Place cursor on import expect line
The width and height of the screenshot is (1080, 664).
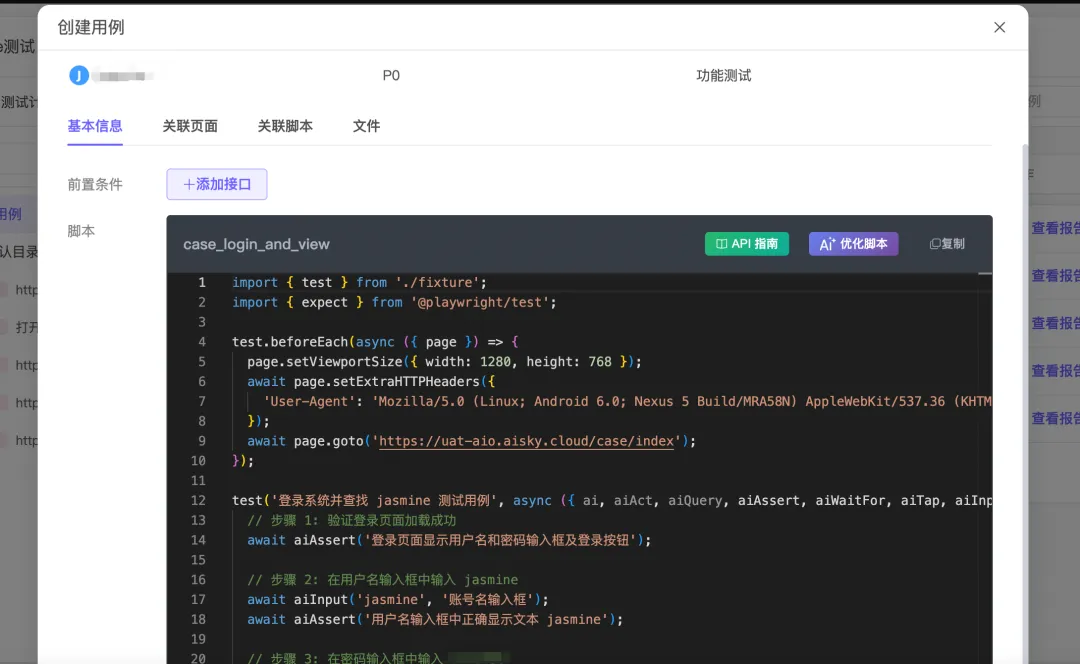click(394, 302)
